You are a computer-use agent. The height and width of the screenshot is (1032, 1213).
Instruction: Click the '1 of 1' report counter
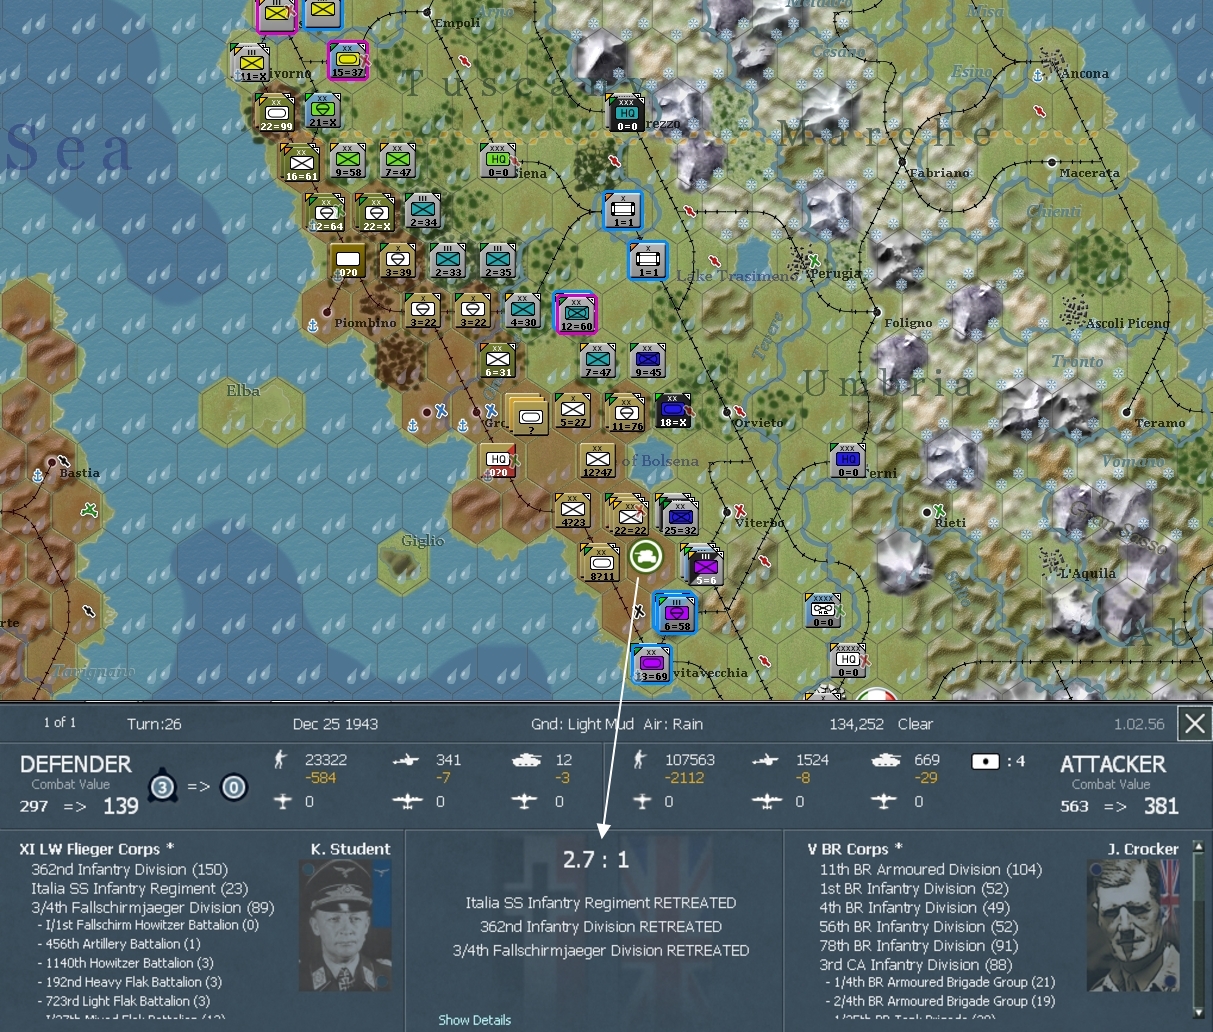tap(60, 722)
